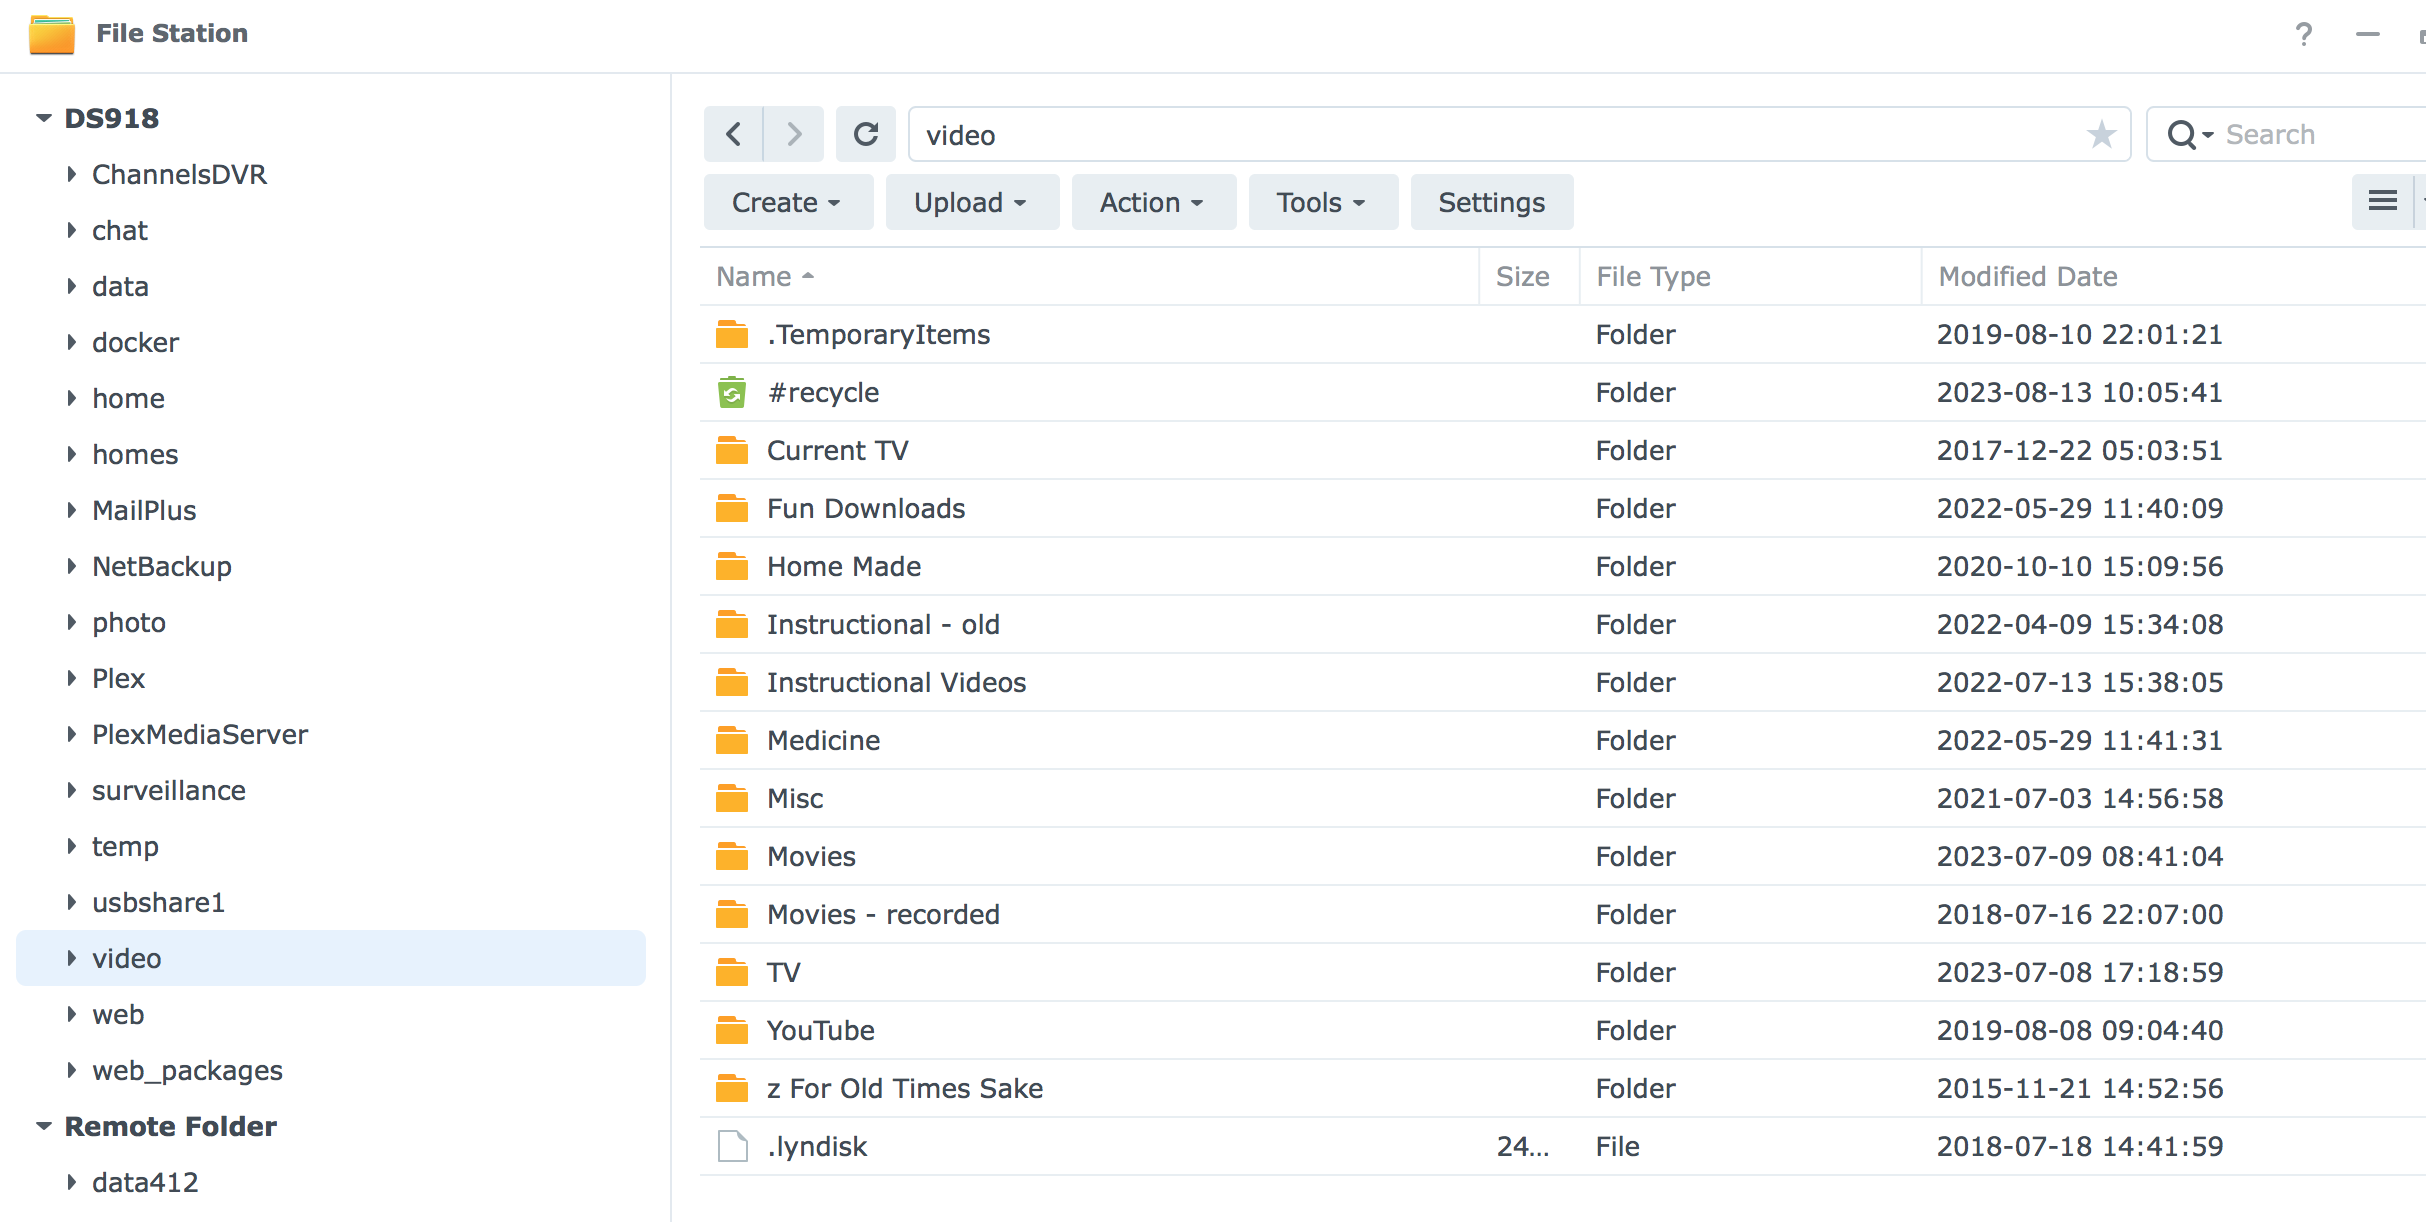
Task: Open the Action menu
Action: (x=1153, y=202)
